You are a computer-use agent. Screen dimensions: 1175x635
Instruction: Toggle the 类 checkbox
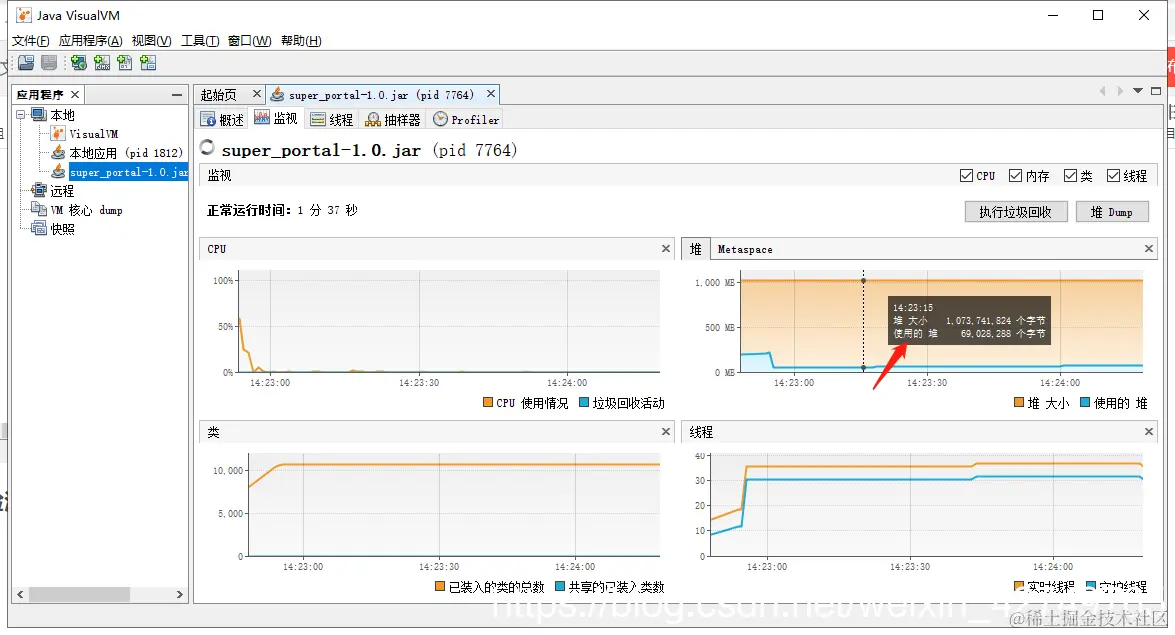[x=1070, y=175]
